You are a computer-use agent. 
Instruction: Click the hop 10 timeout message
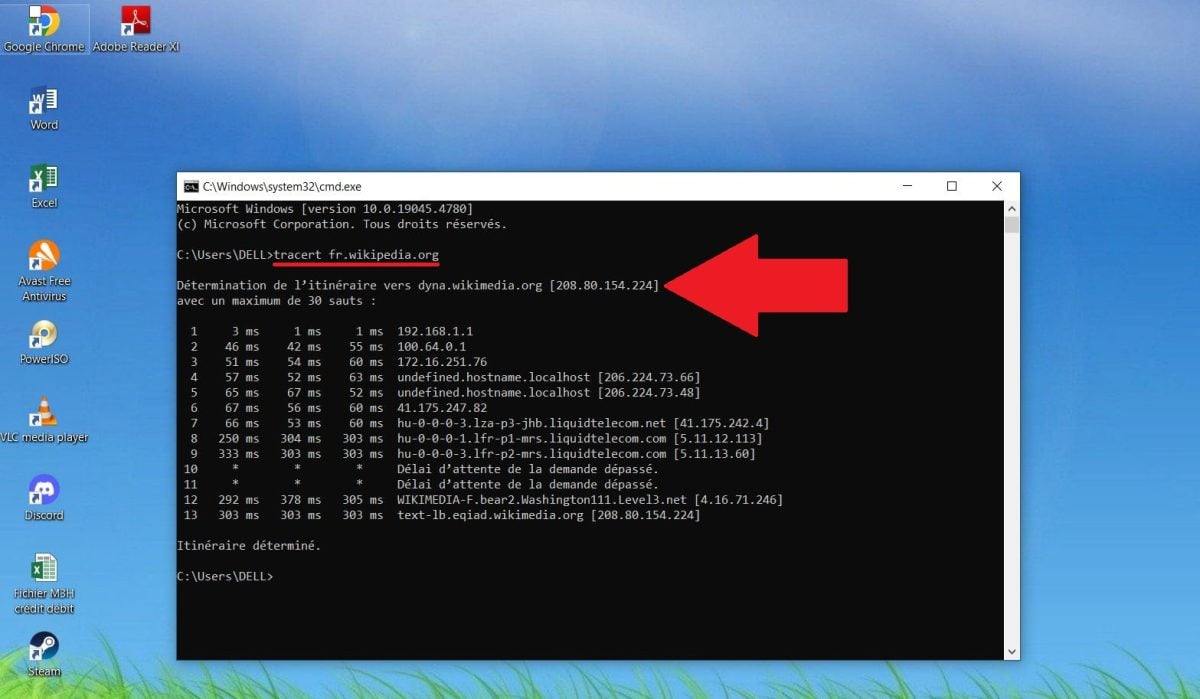(x=528, y=469)
